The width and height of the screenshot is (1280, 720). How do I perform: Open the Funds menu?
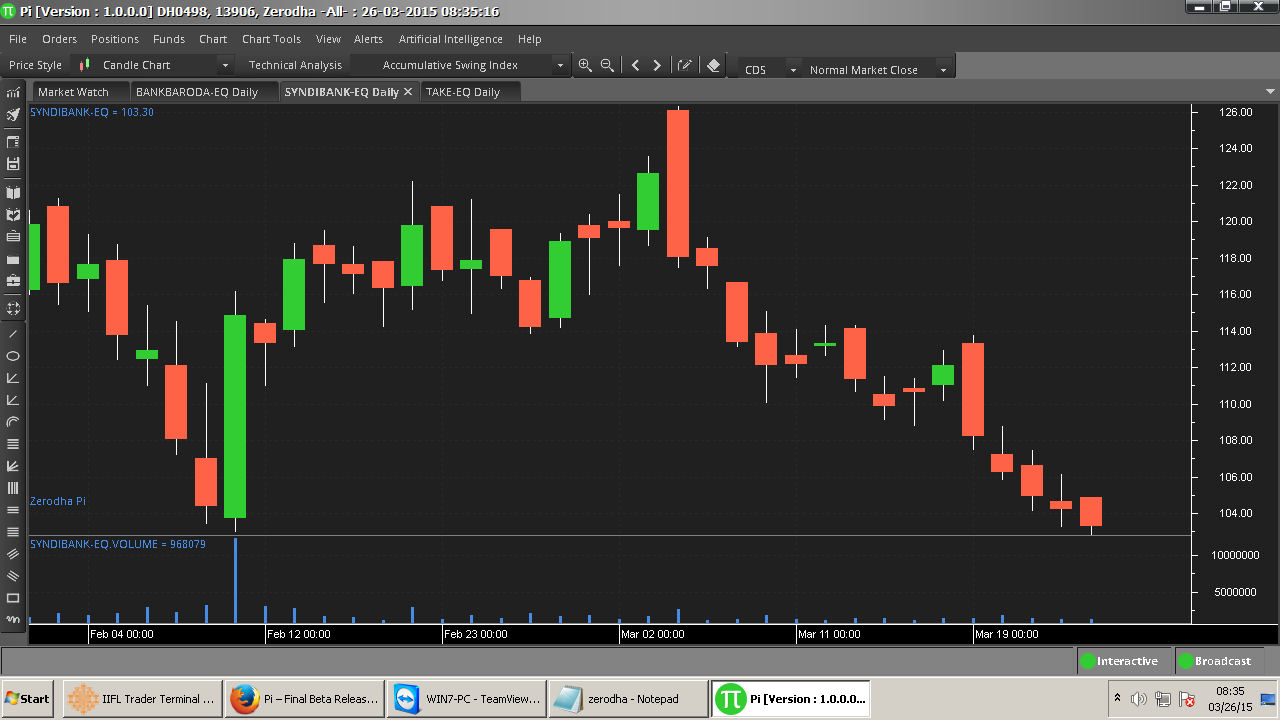pyautogui.click(x=169, y=39)
